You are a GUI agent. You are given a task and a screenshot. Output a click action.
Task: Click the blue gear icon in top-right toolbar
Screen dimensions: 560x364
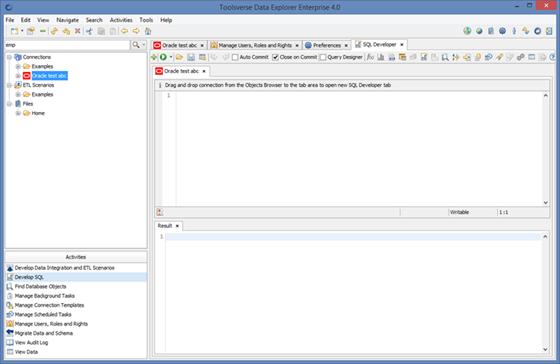(x=502, y=31)
